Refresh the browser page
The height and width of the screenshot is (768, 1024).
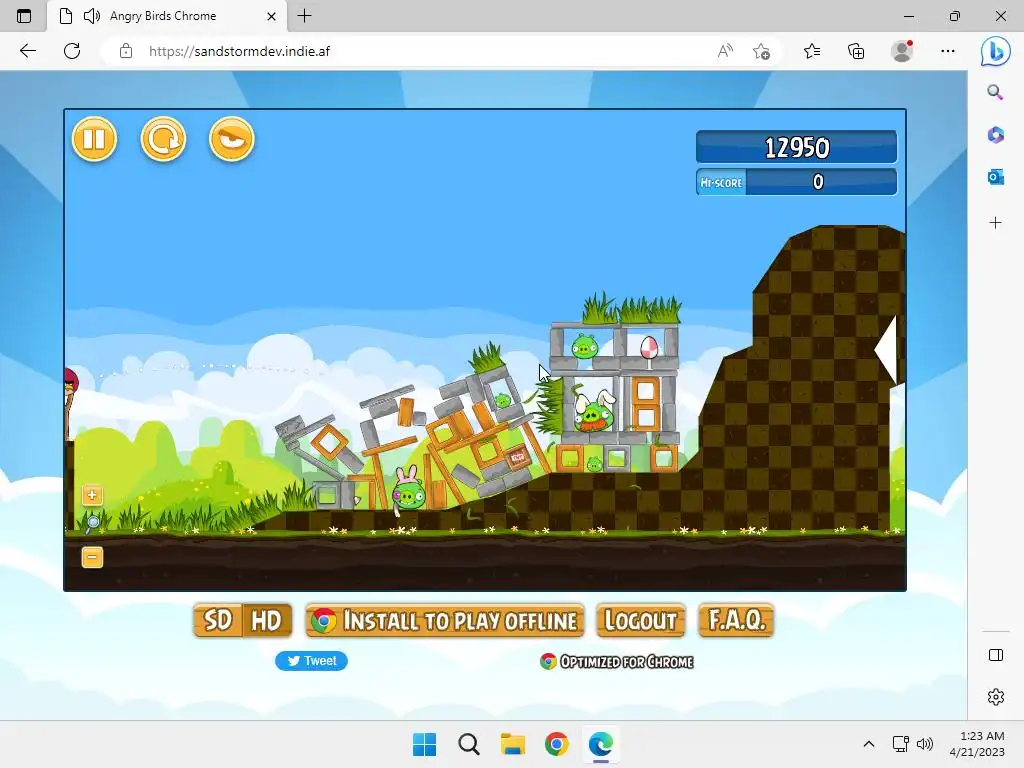point(72,51)
